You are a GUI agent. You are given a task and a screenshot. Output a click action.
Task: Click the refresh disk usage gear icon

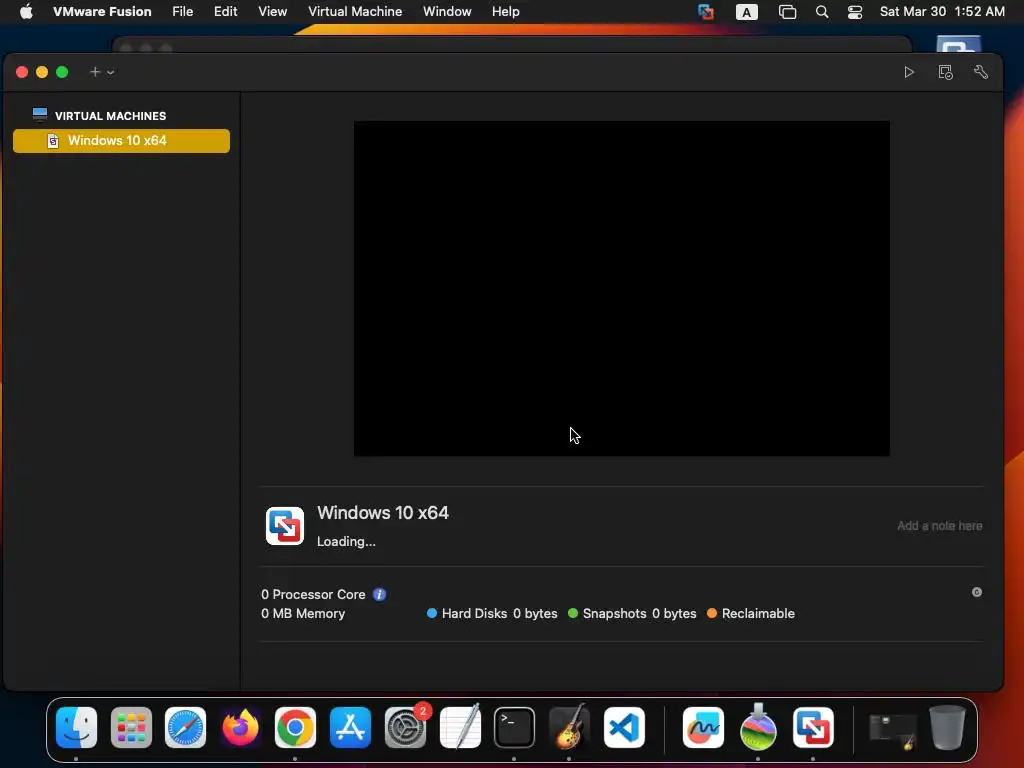(977, 592)
